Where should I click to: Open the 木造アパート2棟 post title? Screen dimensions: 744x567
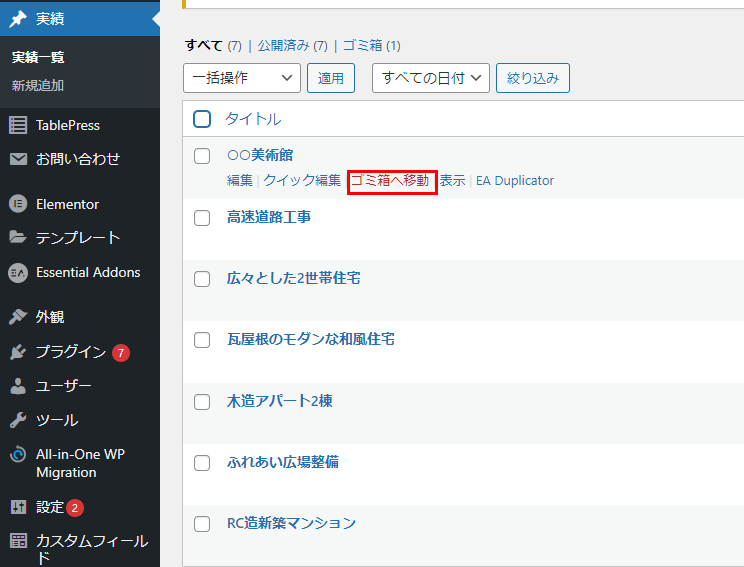(x=279, y=401)
